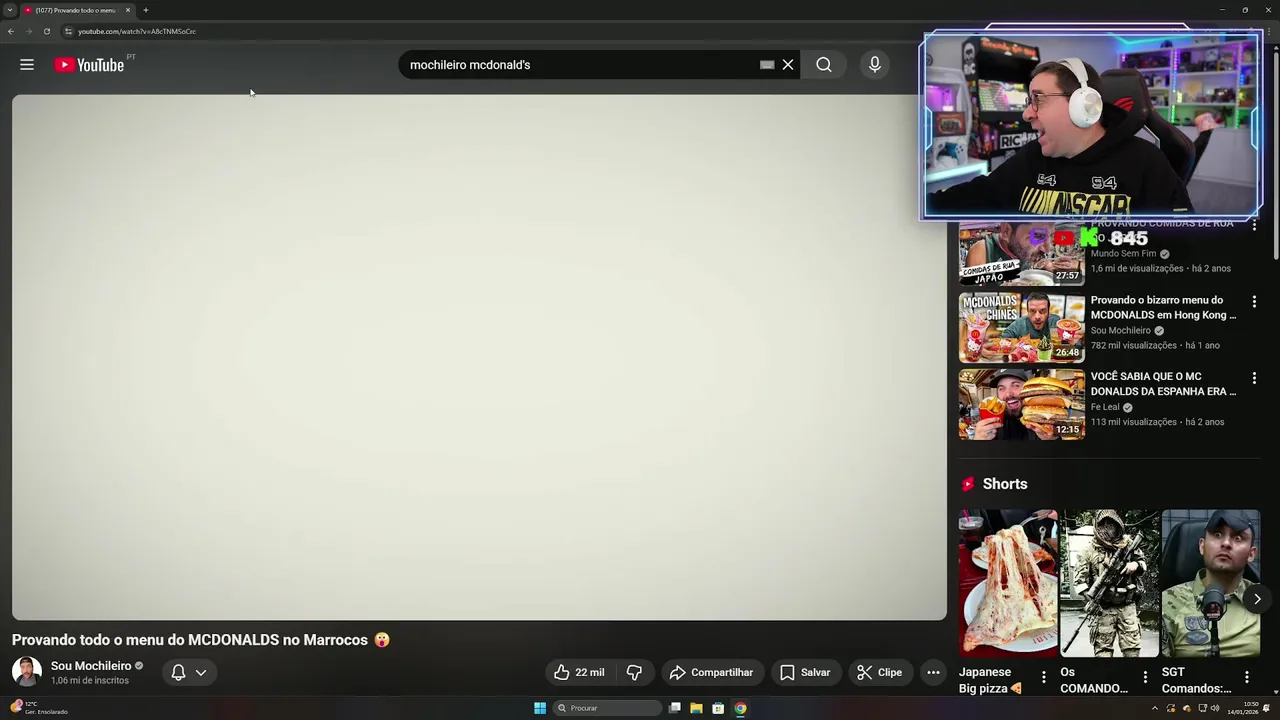Focus the search field 'mochileiro mcdonald's'
The height and width of the screenshot is (720, 1280).
click(x=580, y=65)
